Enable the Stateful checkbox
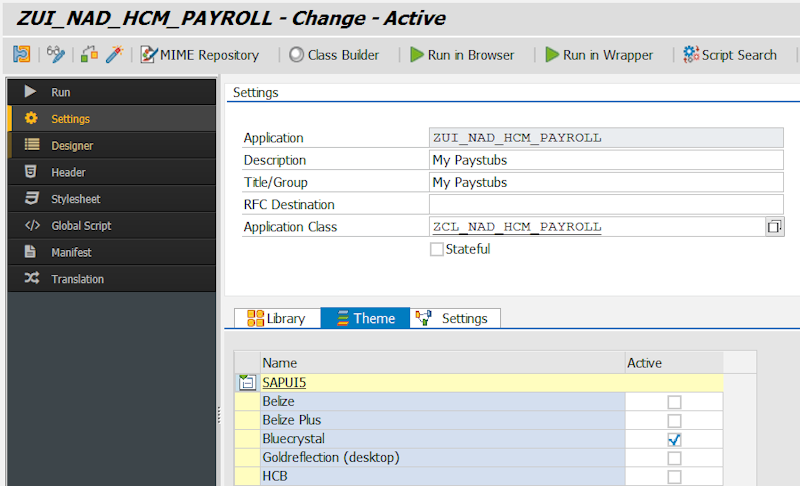Screen dimensions: 800x486 pos(437,249)
